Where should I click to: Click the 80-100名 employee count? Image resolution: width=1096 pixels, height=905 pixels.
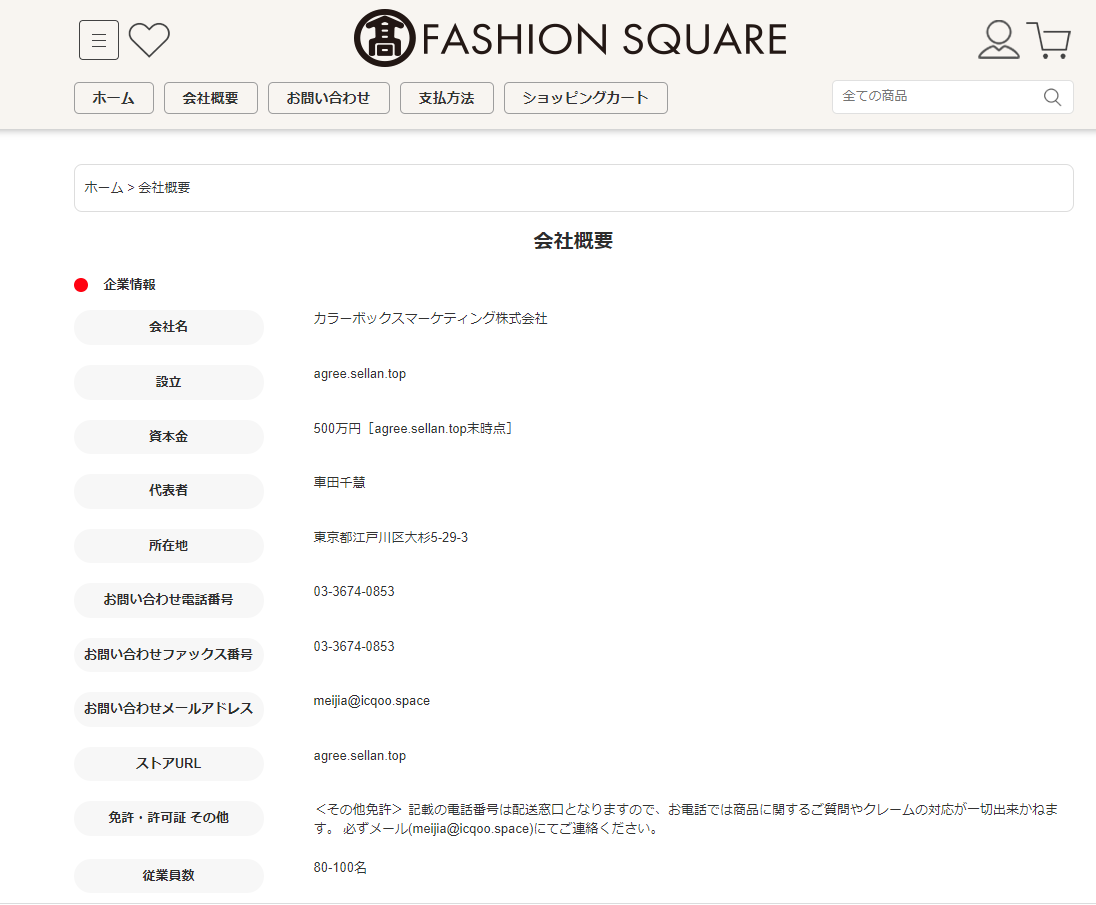pos(340,867)
